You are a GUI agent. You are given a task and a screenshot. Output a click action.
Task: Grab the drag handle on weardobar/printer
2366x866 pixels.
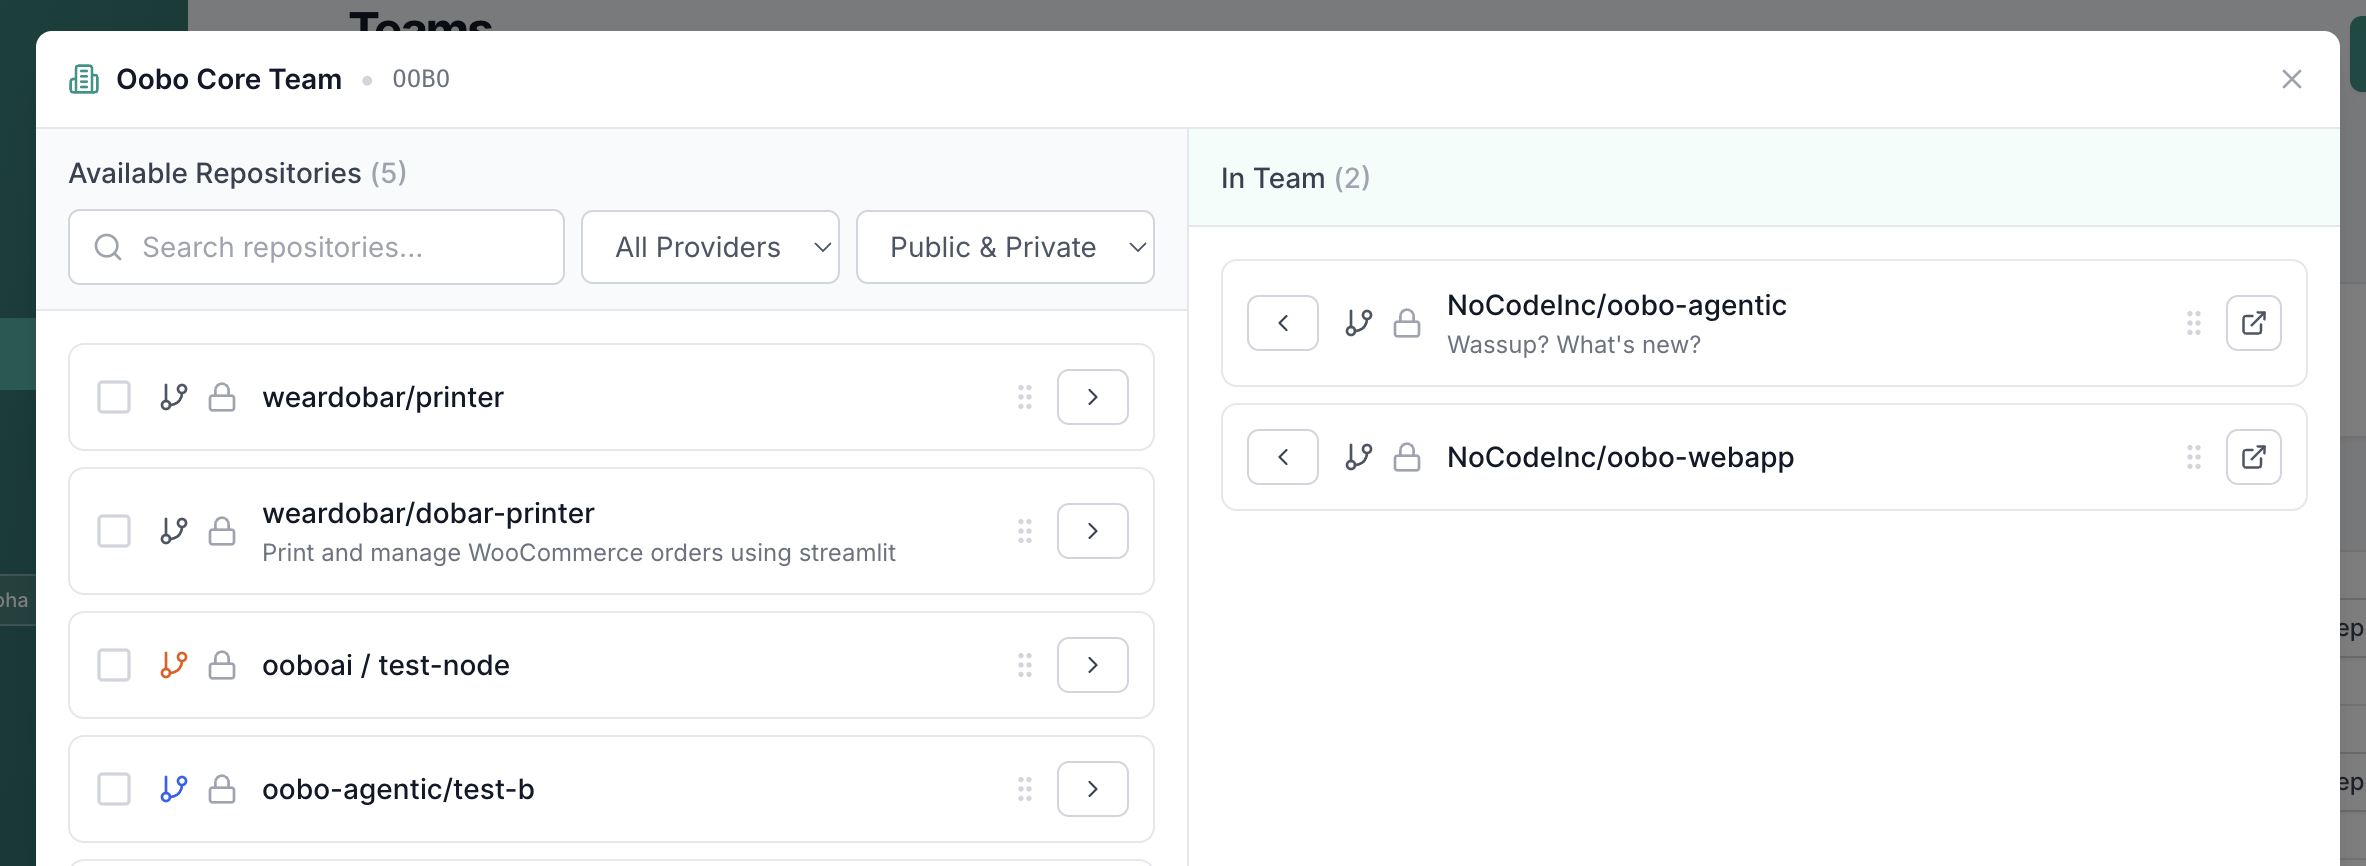click(x=1025, y=397)
